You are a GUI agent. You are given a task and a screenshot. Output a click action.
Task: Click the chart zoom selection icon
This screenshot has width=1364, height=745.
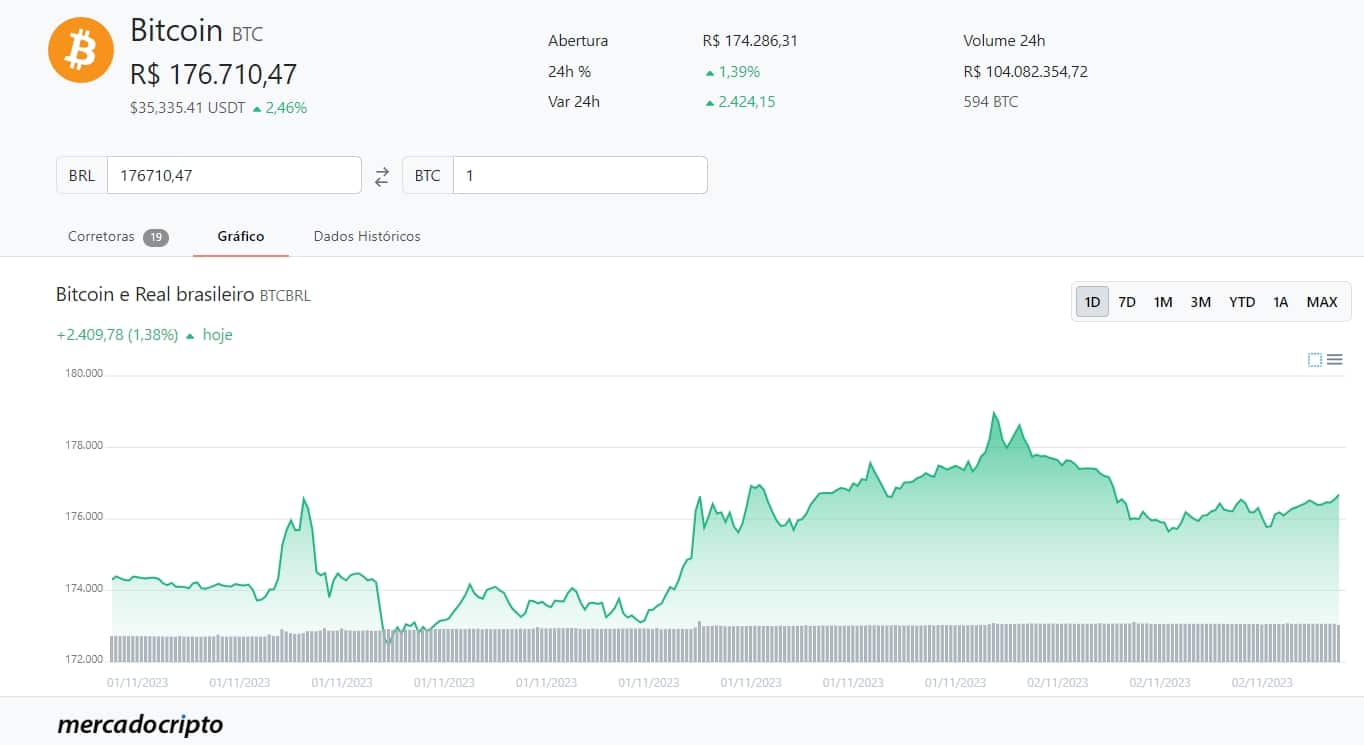coord(1315,360)
